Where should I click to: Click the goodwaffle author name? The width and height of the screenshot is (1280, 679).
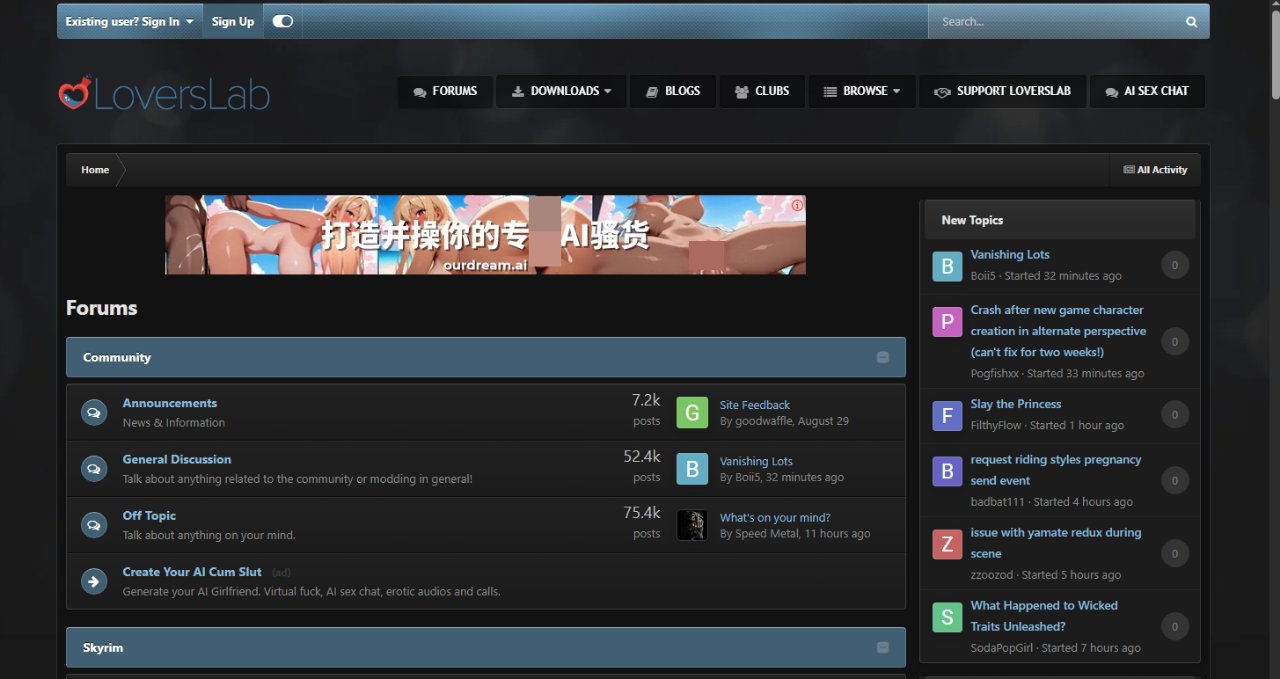click(x=764, y=421)
